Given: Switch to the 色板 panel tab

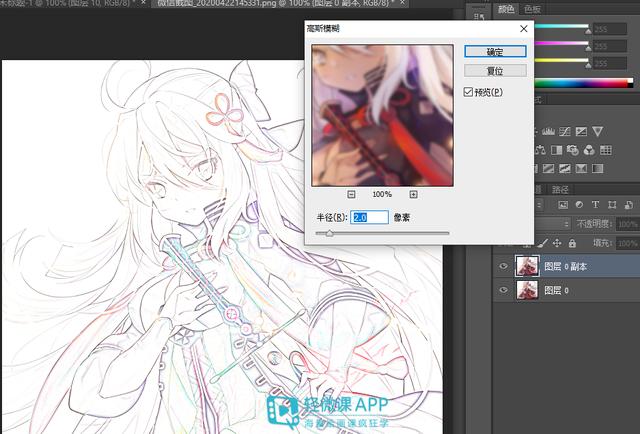Looking at the screenshot, I should pos(532,9).
